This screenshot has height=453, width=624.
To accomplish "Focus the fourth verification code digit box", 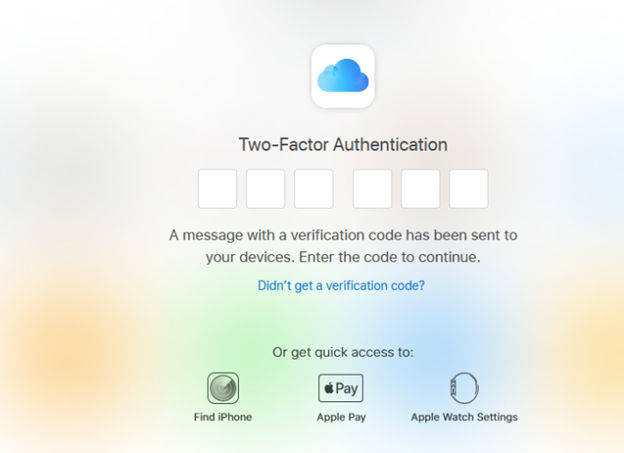I will coord(372,189).
